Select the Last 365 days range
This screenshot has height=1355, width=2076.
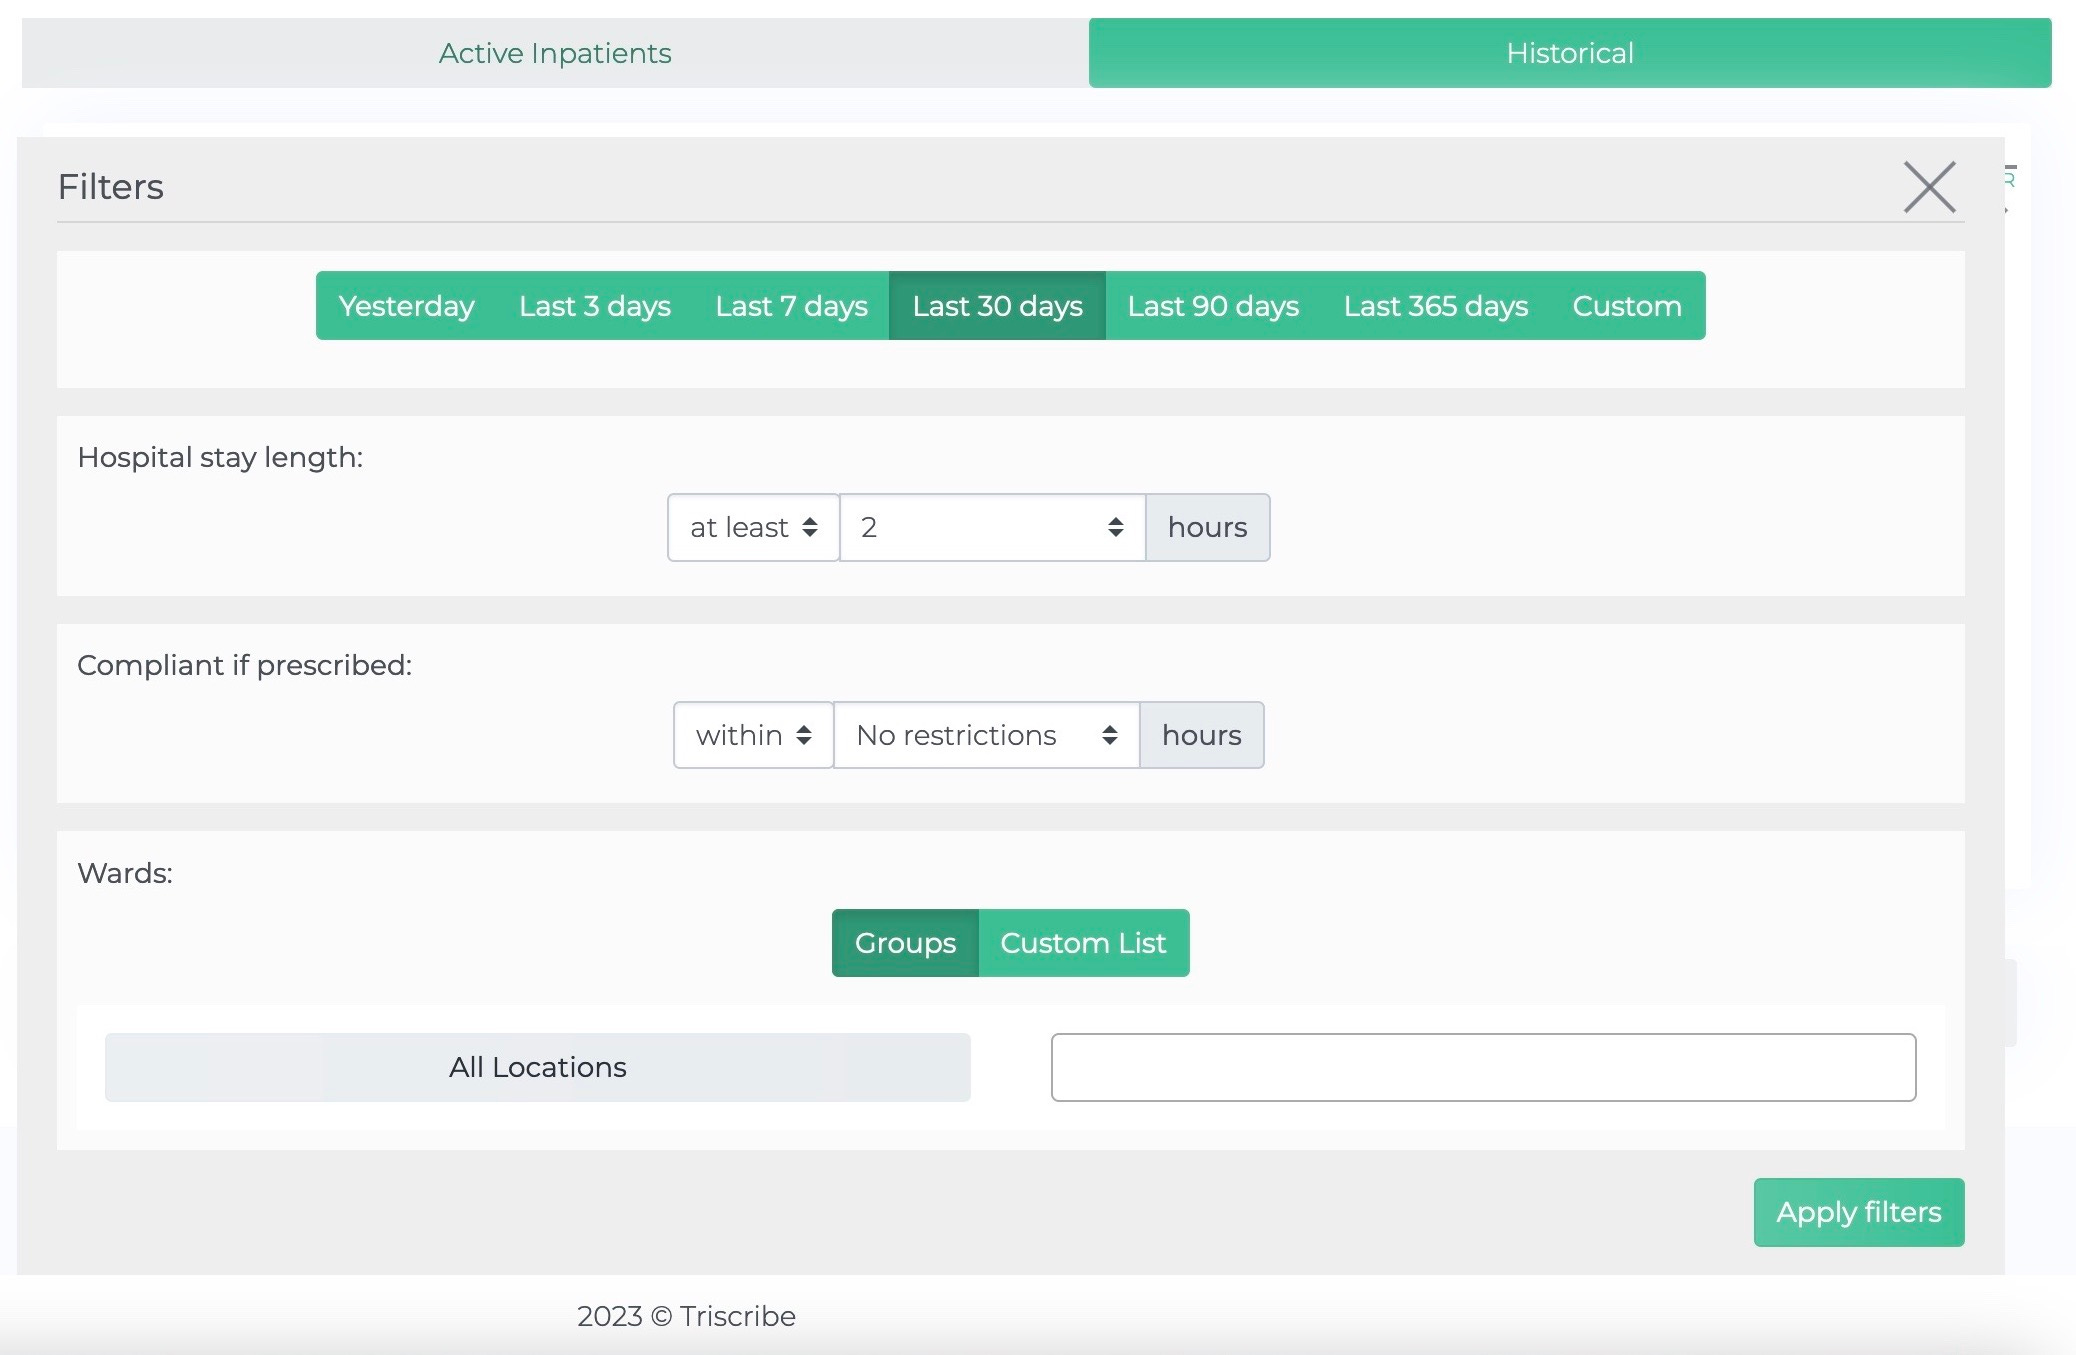click(1436, 306)
